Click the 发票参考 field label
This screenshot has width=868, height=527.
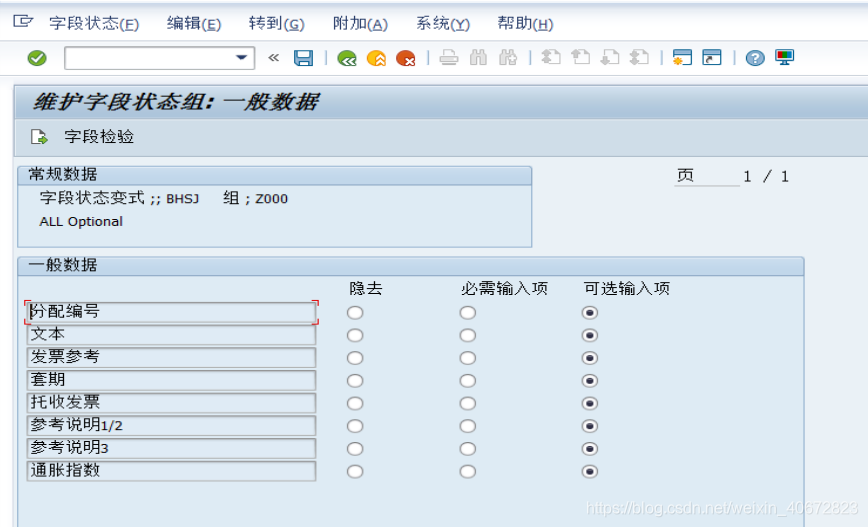click(172, 358)
